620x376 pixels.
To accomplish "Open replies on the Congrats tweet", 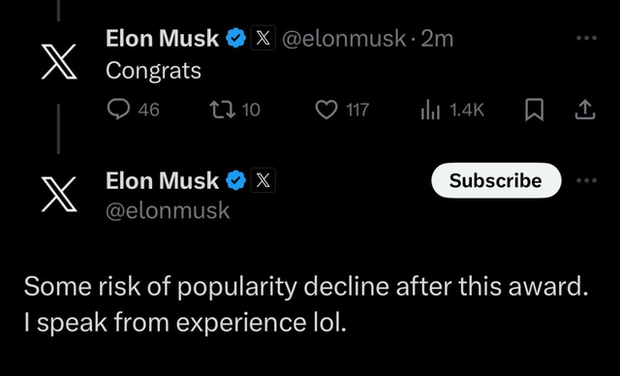I will click(x=133, y=109).
